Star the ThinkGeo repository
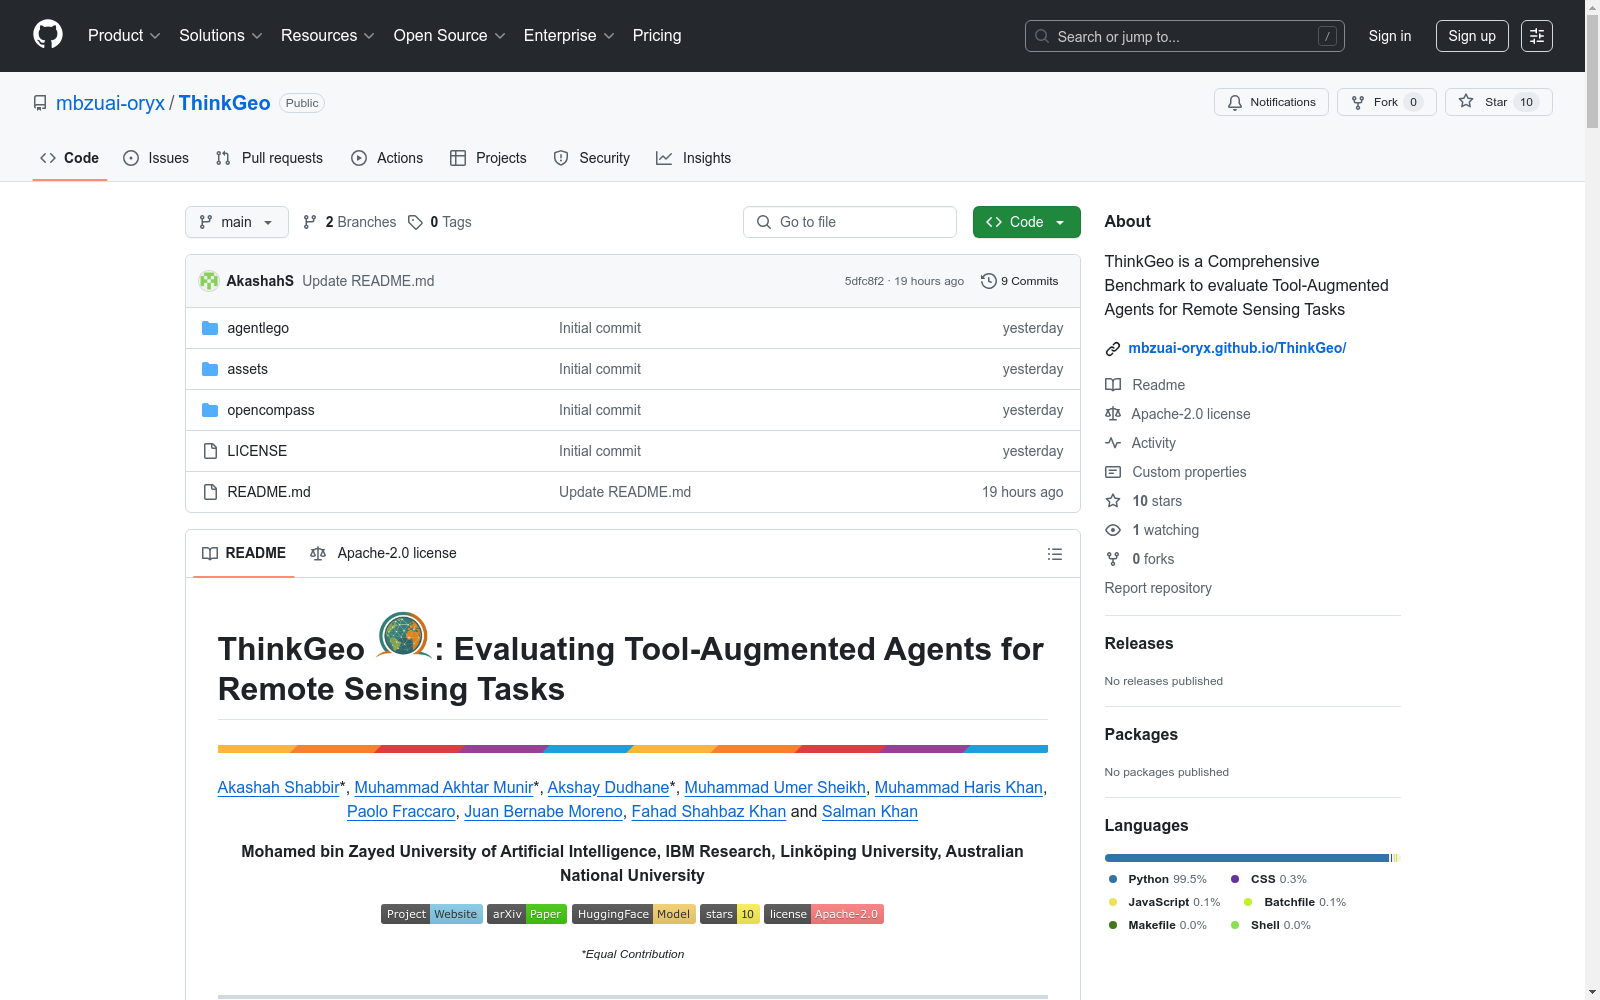Viewport: 1600px width, 1000px height. click(1498, 102)
